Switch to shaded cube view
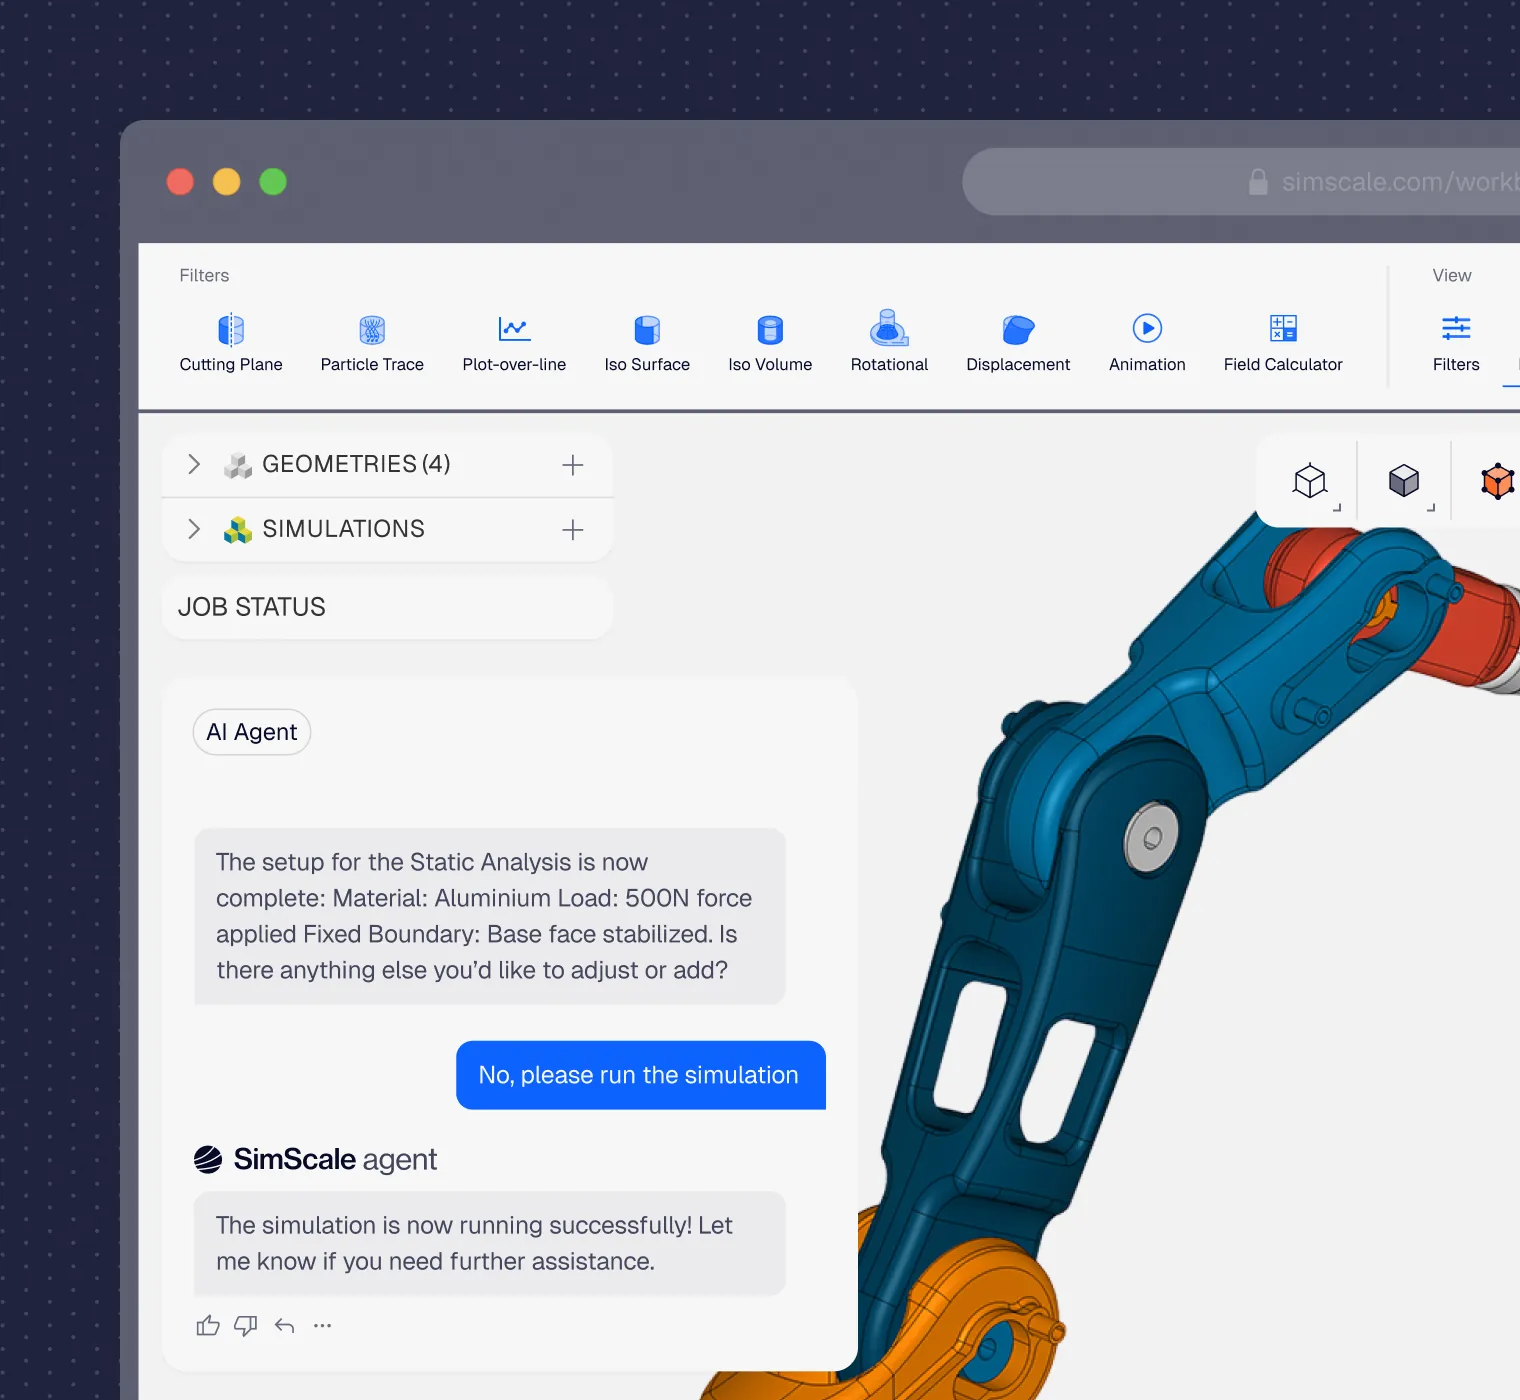Viewport: 1520px width, 1400px height. (1404, 481)
